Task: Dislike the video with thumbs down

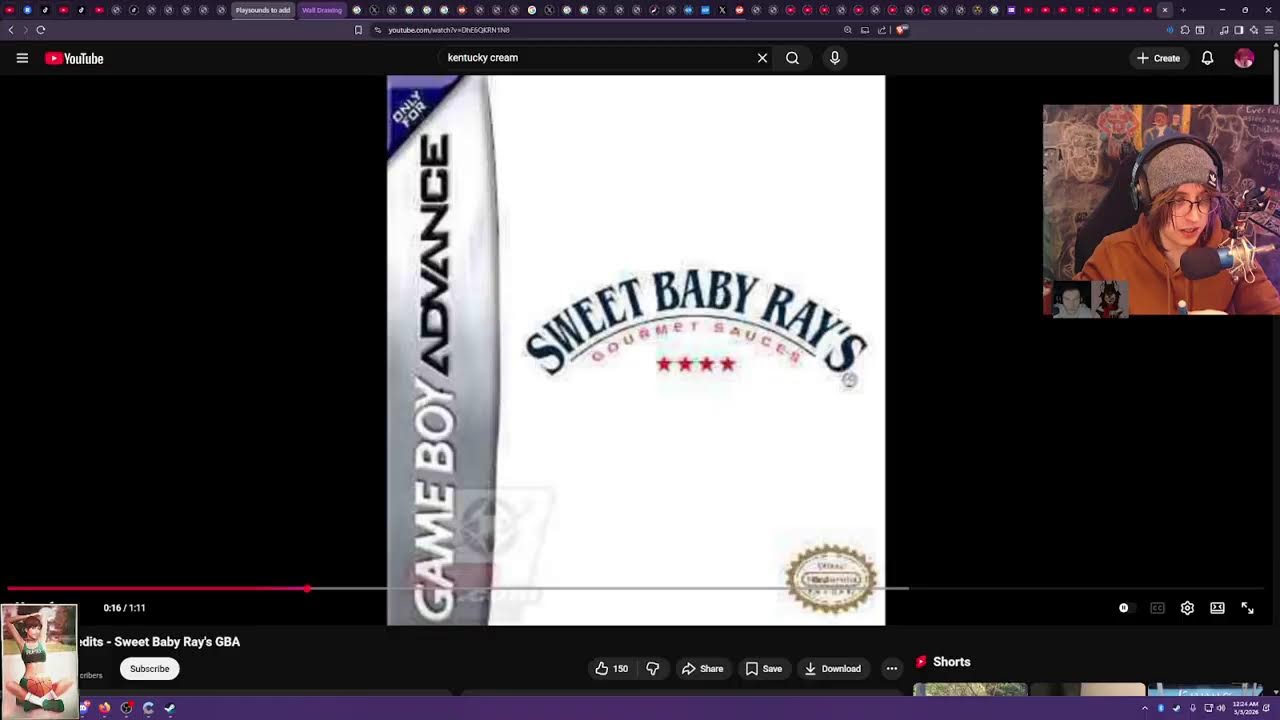Action: 653,669
